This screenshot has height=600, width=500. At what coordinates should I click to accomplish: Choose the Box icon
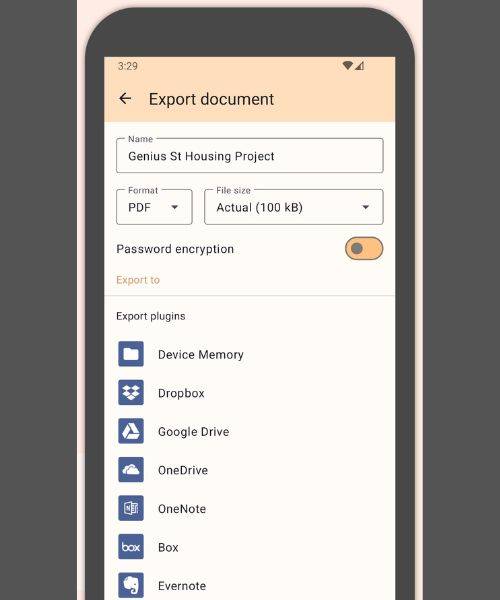point(131,547)
